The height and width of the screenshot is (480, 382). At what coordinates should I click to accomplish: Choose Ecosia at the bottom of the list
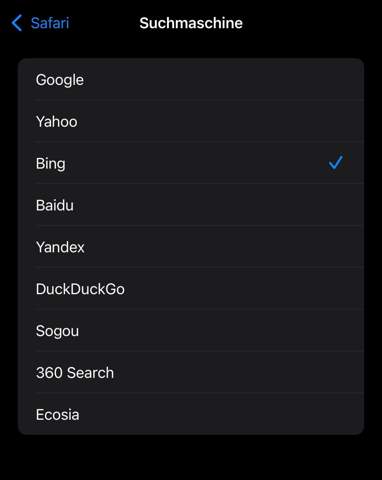coord(191,414)
